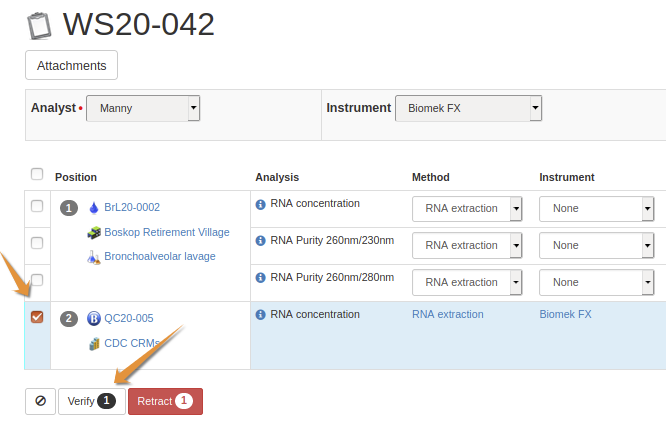
Task: Toggle the select-all checkbox in table header
Action: coord(37,174)
